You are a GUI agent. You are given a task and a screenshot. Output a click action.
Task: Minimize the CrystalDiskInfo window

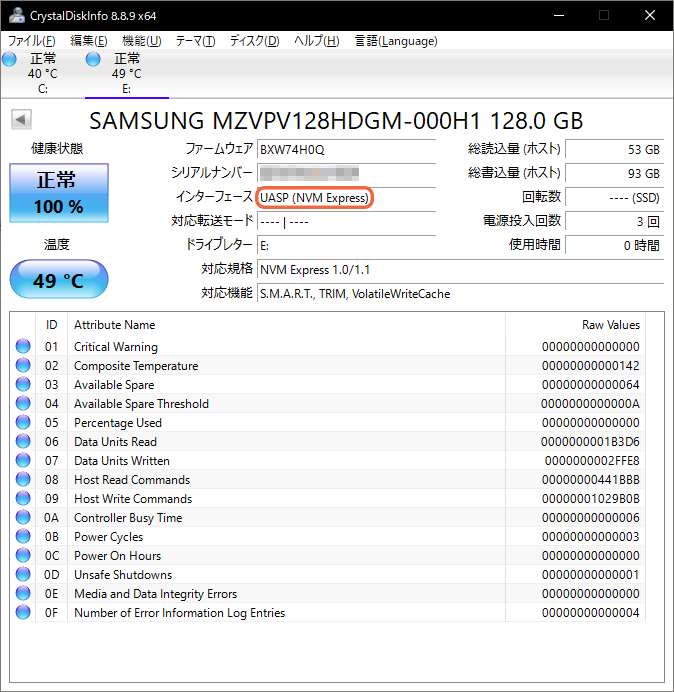point(559,15)
